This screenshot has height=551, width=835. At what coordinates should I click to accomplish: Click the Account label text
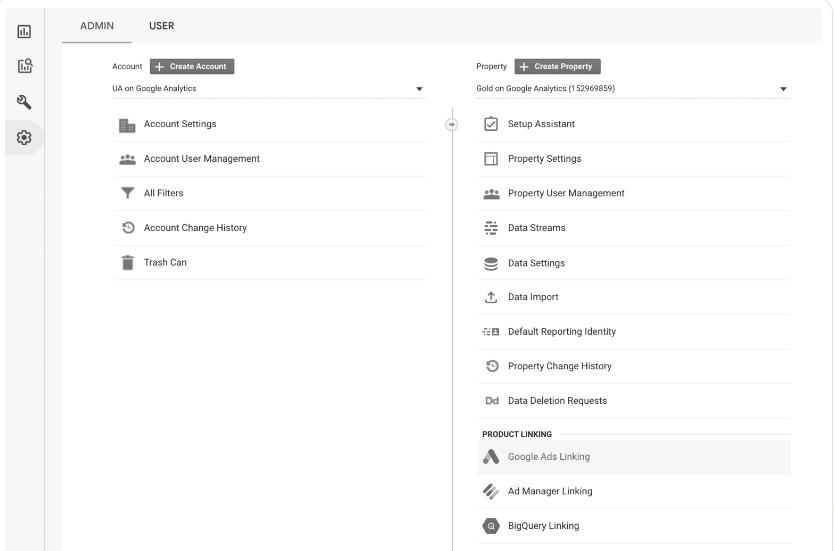127,67
